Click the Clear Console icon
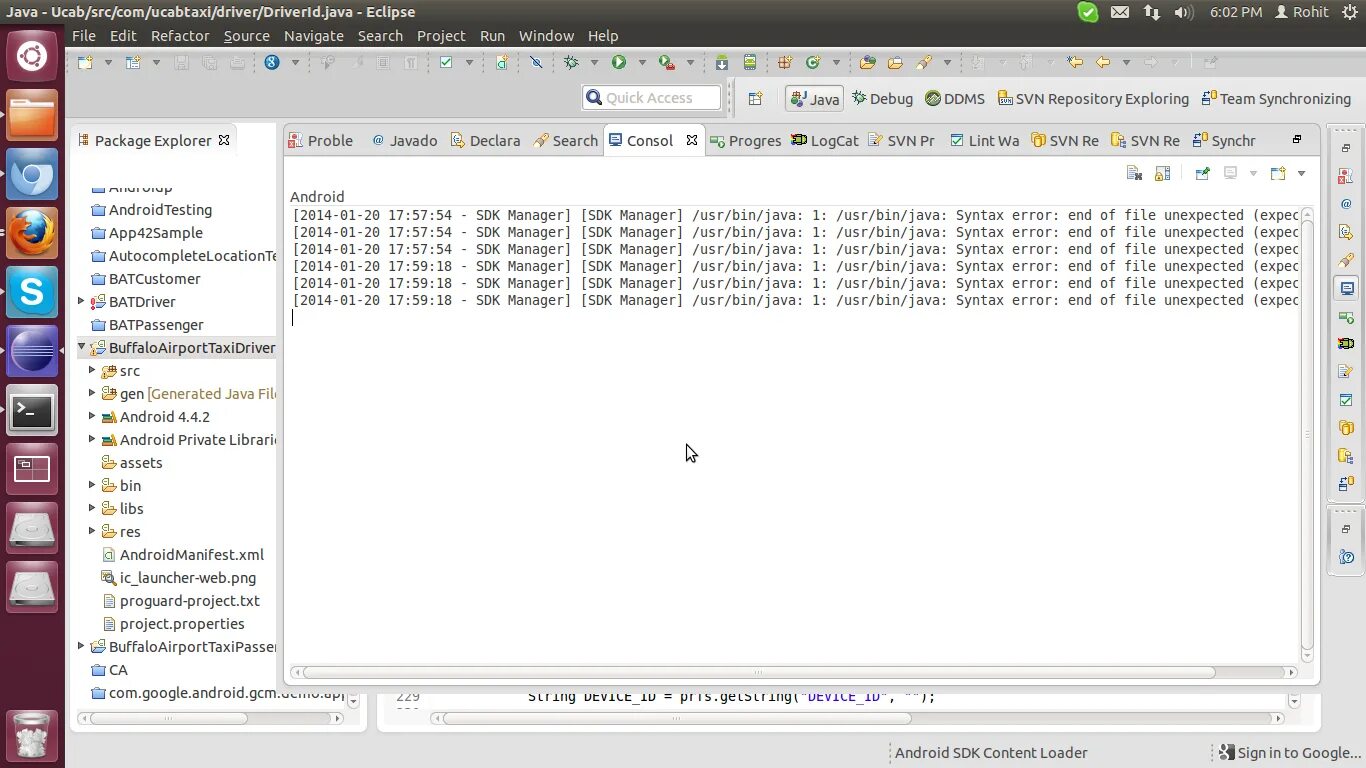 coord(1134,173)
